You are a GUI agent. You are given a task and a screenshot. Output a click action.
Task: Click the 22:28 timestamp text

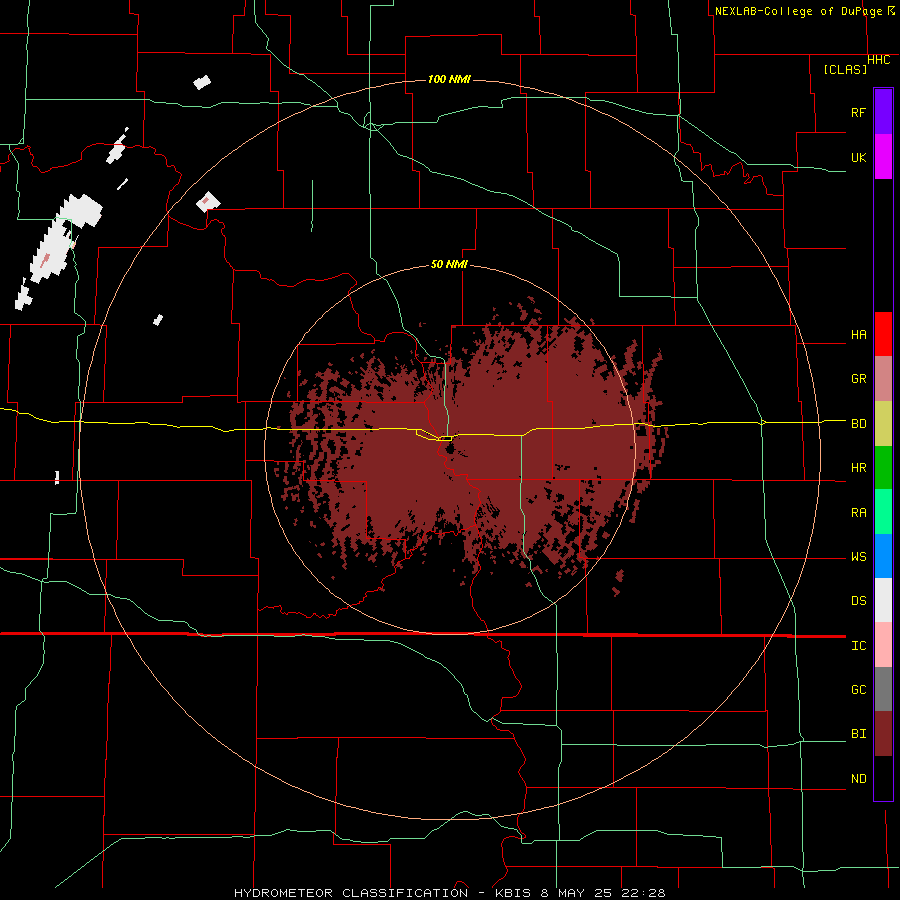tap(642, 893)
